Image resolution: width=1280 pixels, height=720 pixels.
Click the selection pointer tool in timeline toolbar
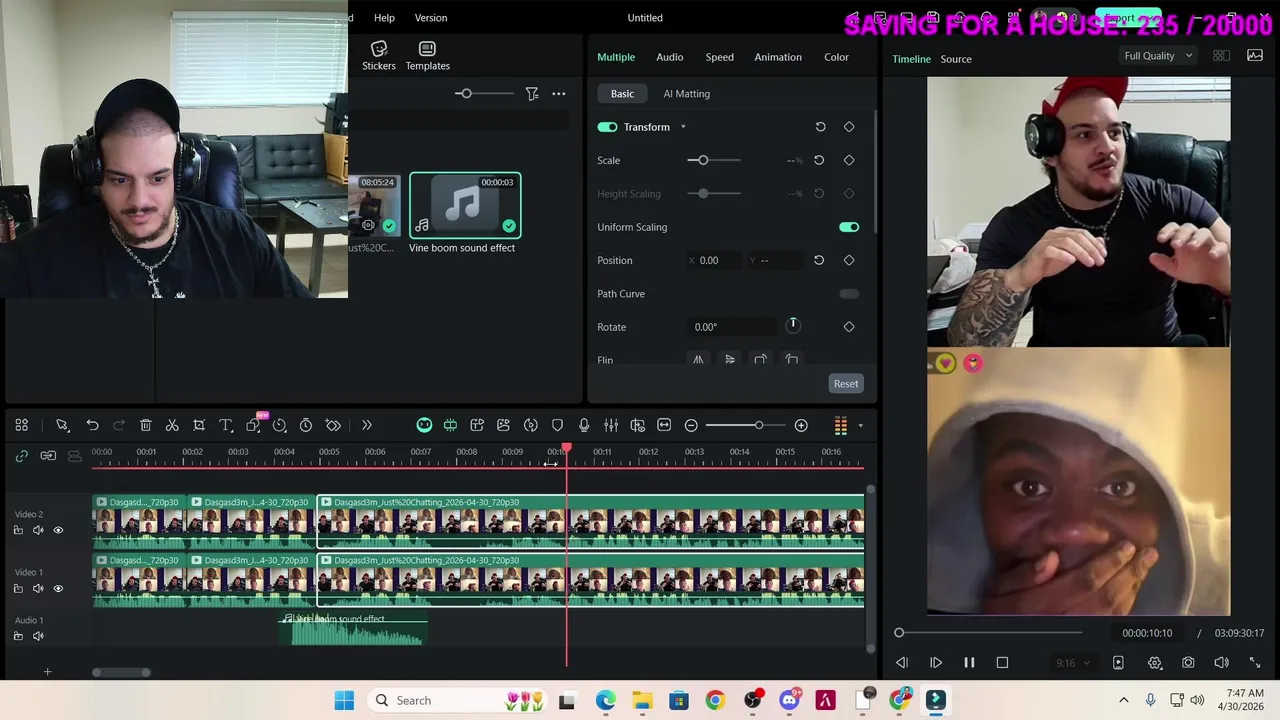pyautogui.click(x=62, y=426)
